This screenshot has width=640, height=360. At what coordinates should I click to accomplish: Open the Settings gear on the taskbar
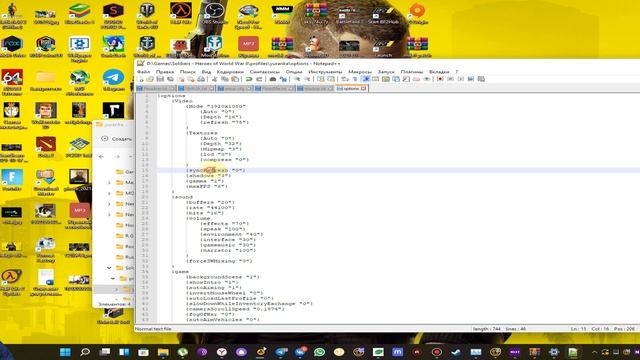554,352
